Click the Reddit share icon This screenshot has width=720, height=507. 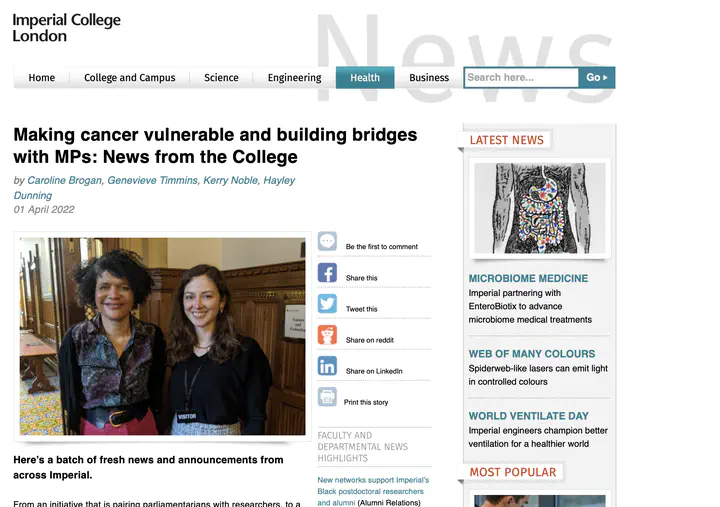click(x=327, y=335)
